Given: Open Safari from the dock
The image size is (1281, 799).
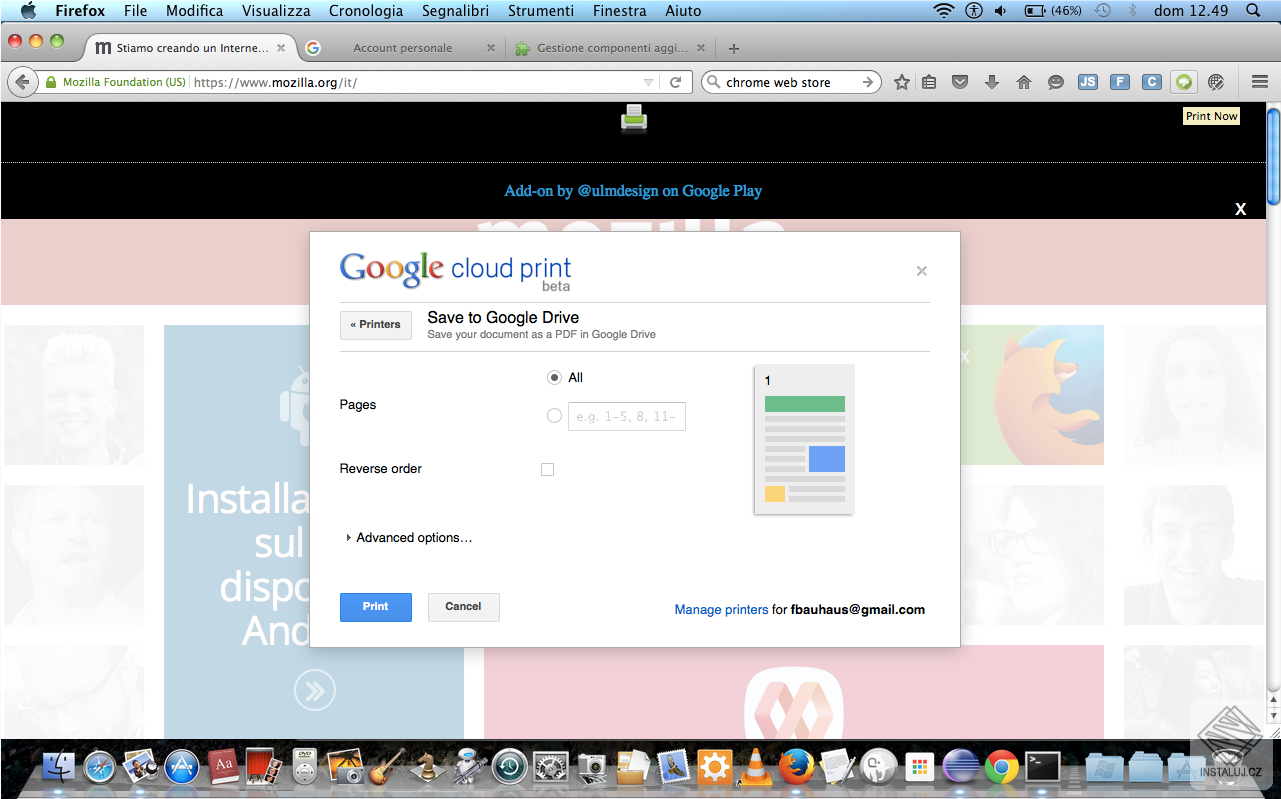Looking at the screenshot, I should point(100,767).
